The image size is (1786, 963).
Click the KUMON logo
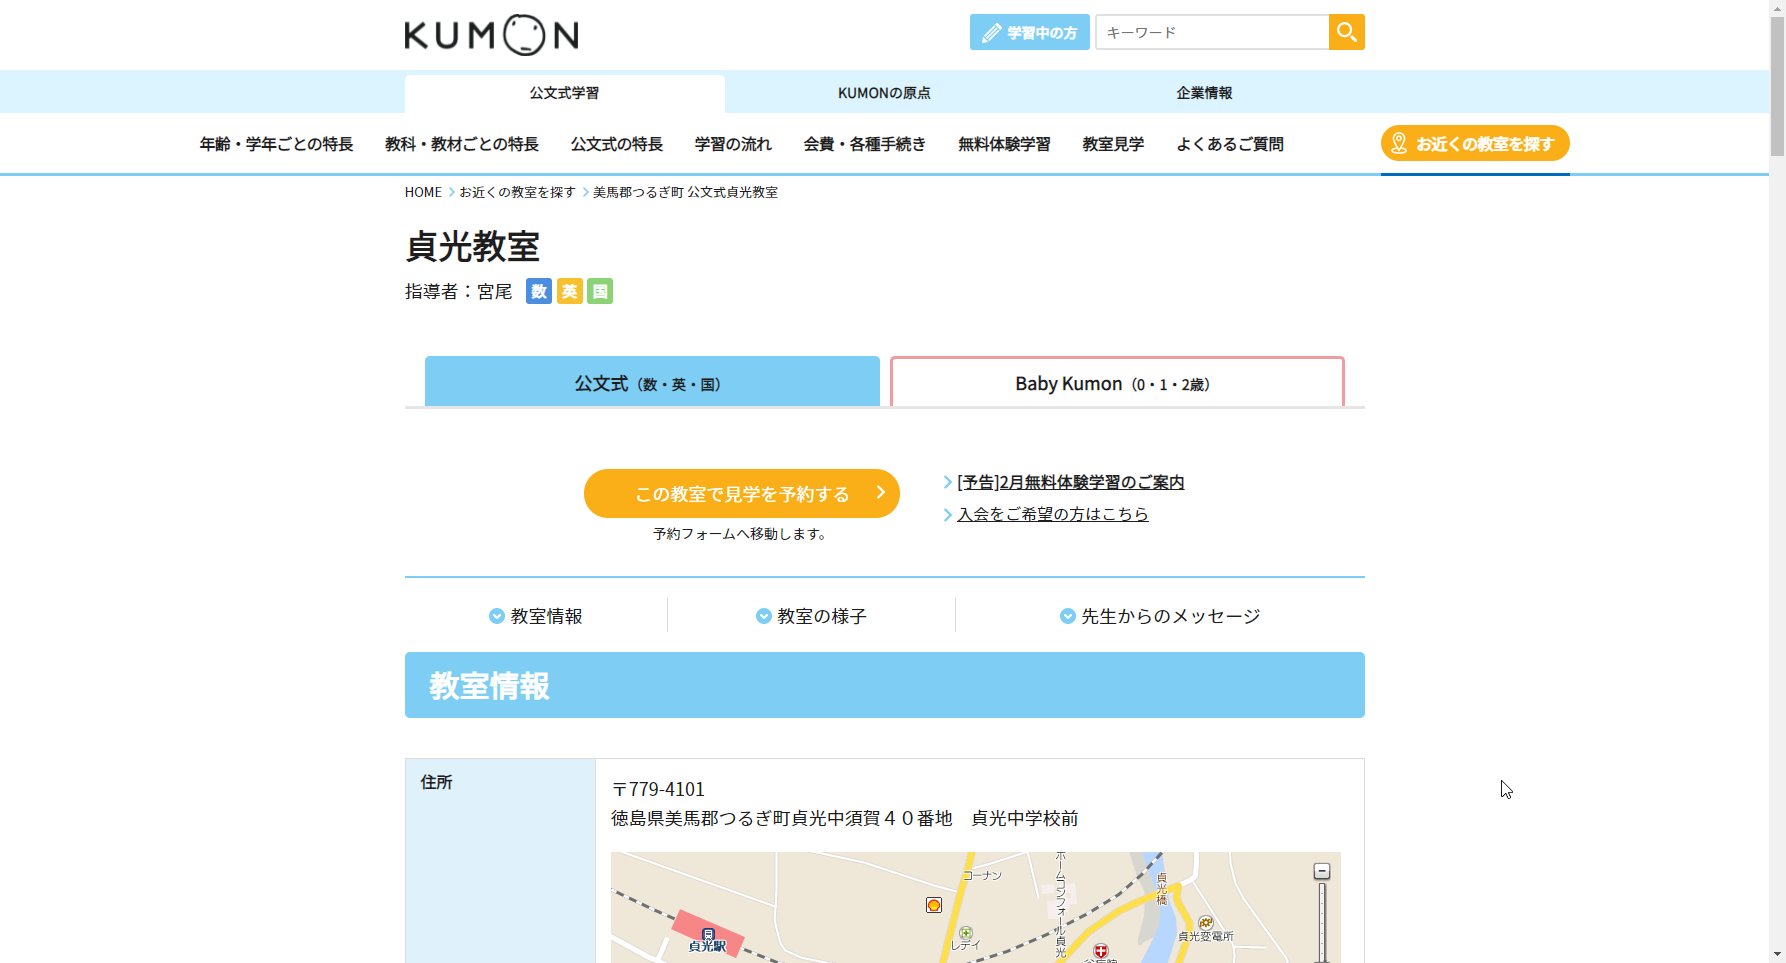491,35
